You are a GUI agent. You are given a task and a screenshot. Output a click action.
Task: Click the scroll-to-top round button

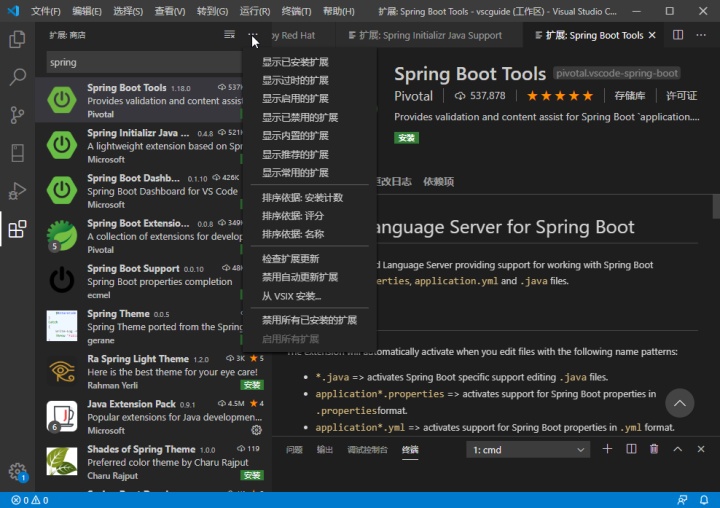680,403
